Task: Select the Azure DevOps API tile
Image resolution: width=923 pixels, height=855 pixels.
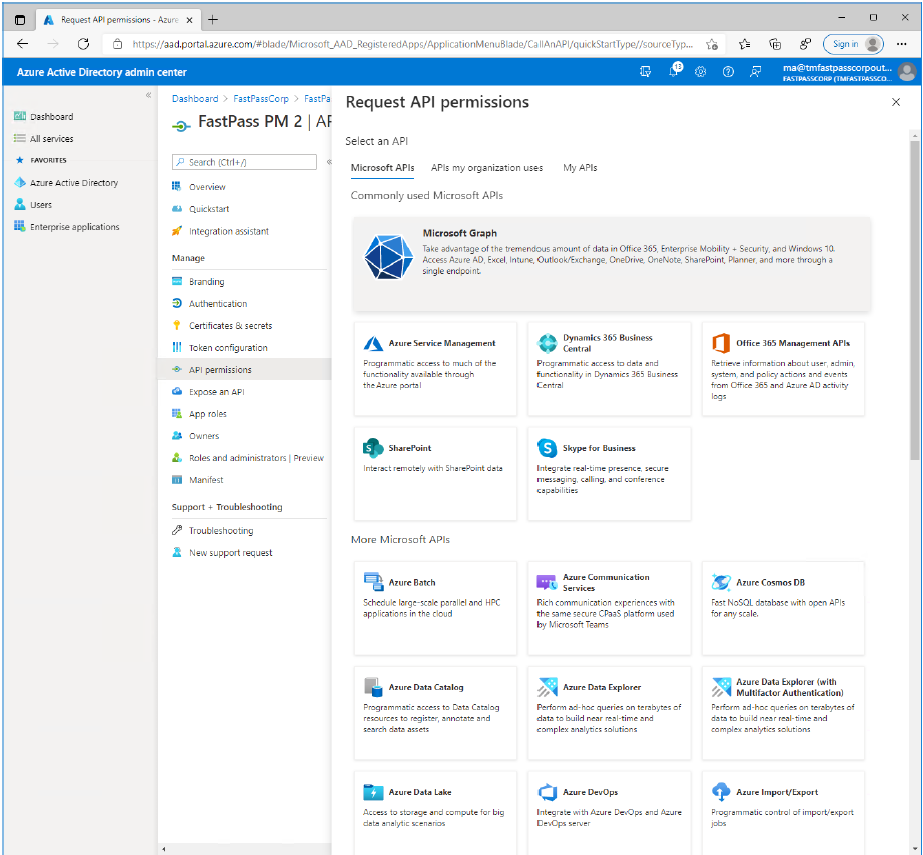Action: point(608,811)
